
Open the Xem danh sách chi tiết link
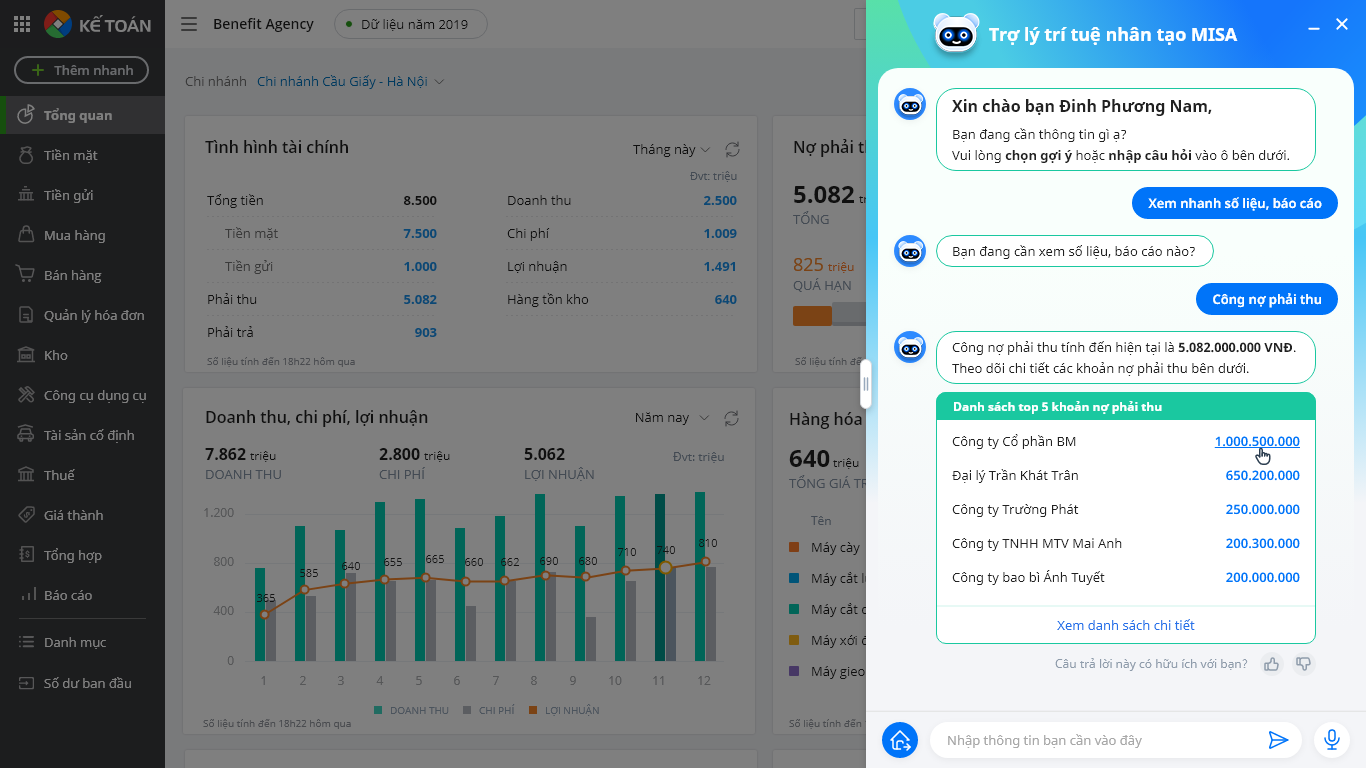coord(1126,625)
